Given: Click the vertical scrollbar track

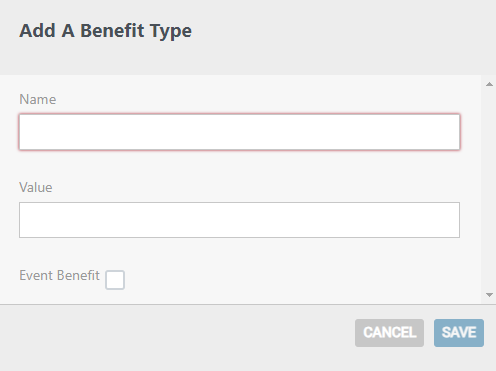Looking at the screenshot, I should coord(489,189).
